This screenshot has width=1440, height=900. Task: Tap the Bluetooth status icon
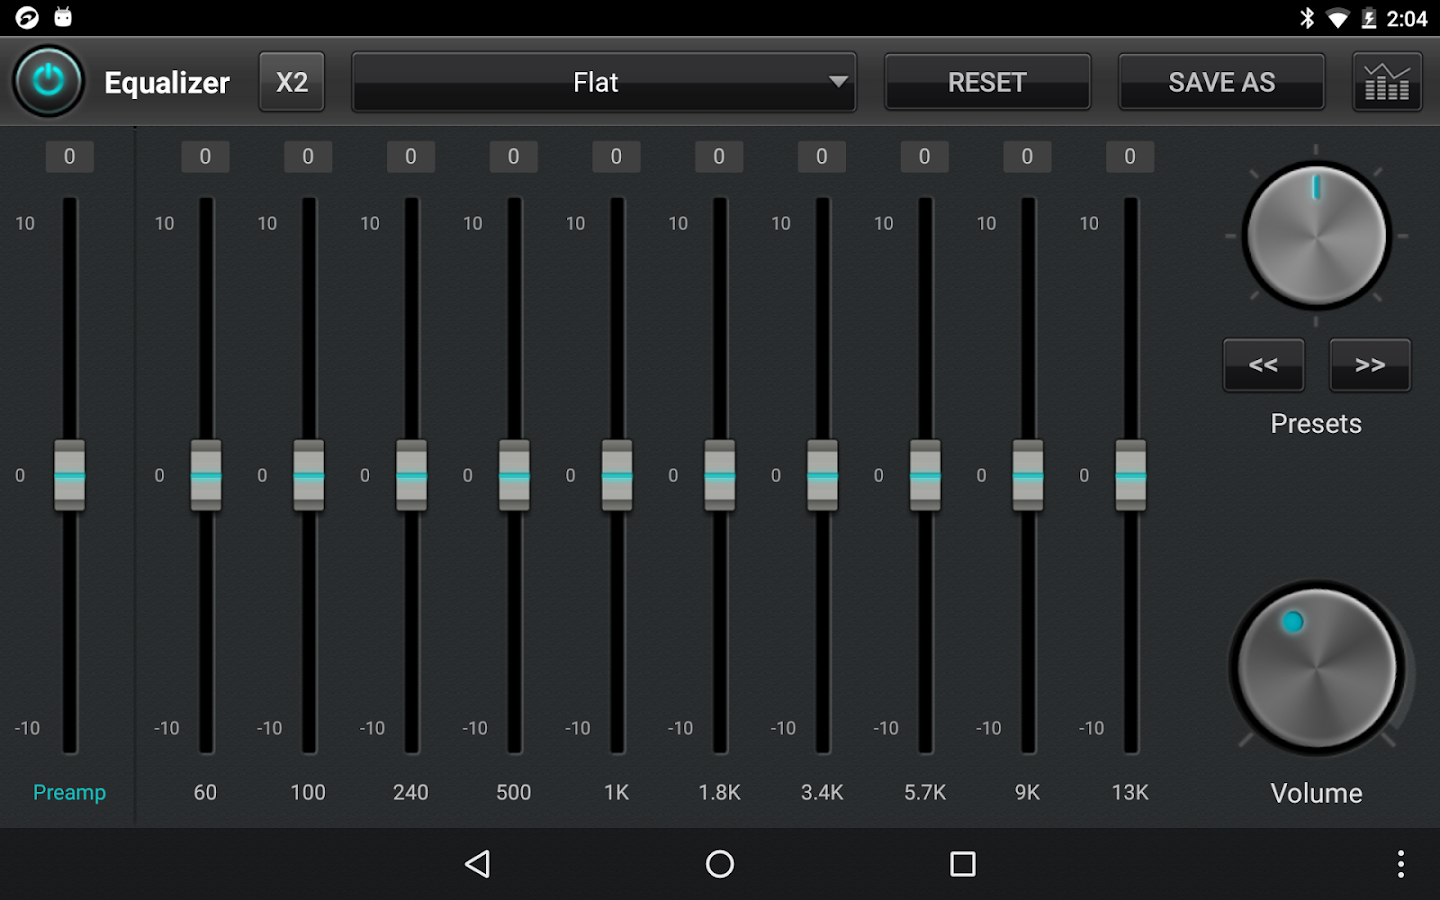pyautogui.click(x=1306, y=18)
